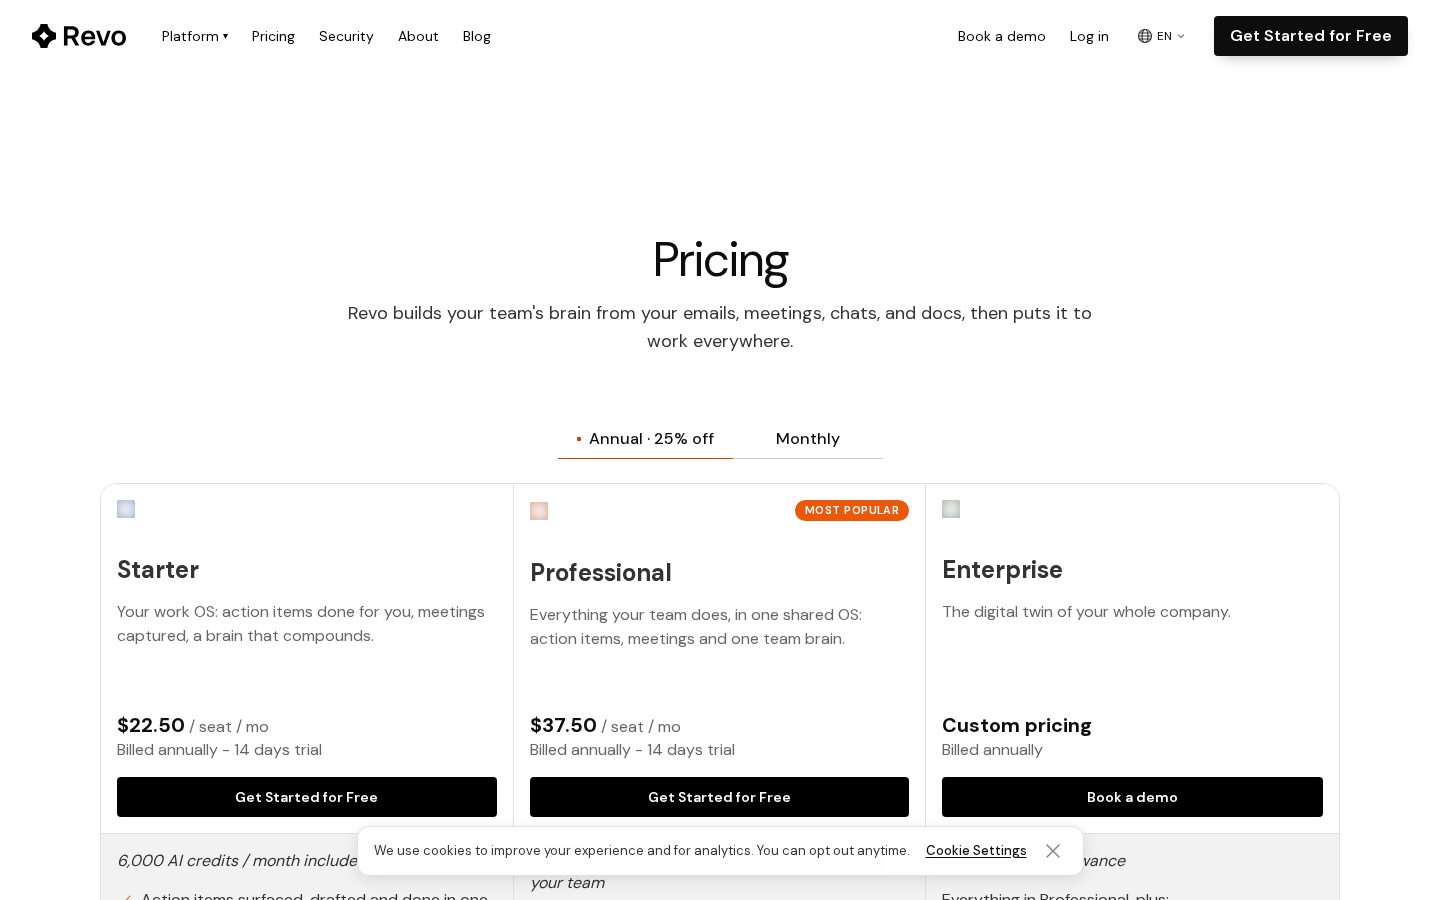The width and height of the screenshot is (1440, 900).
Task: Click the Enterprise plan heading
Action: (x=1002, y=570)
